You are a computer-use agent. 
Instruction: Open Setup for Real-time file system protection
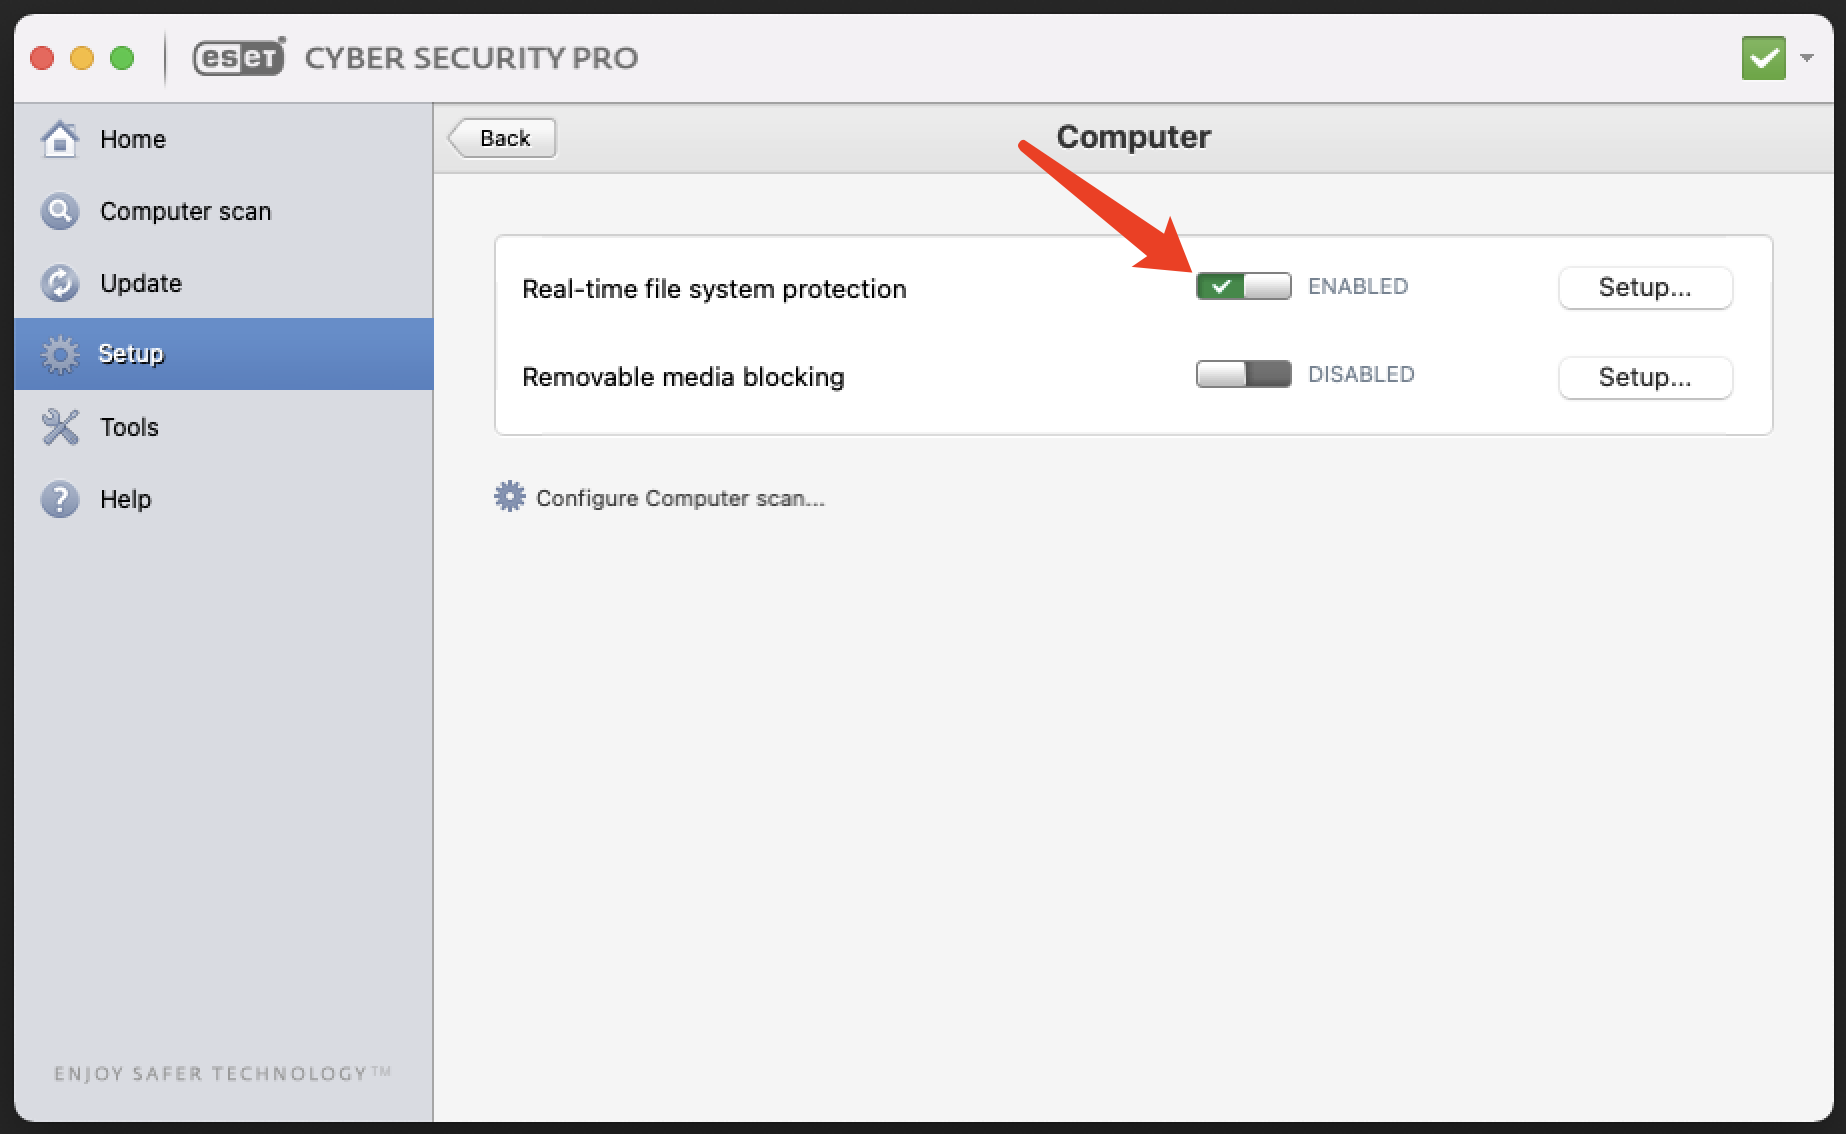[x=1644, y=288]
